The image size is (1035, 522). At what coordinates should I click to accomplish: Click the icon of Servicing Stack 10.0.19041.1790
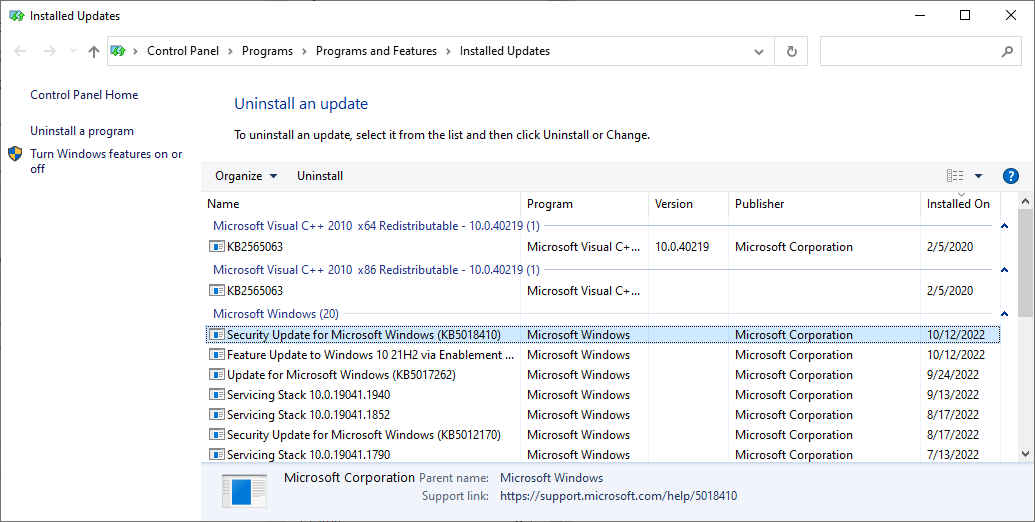coord(217,455)
